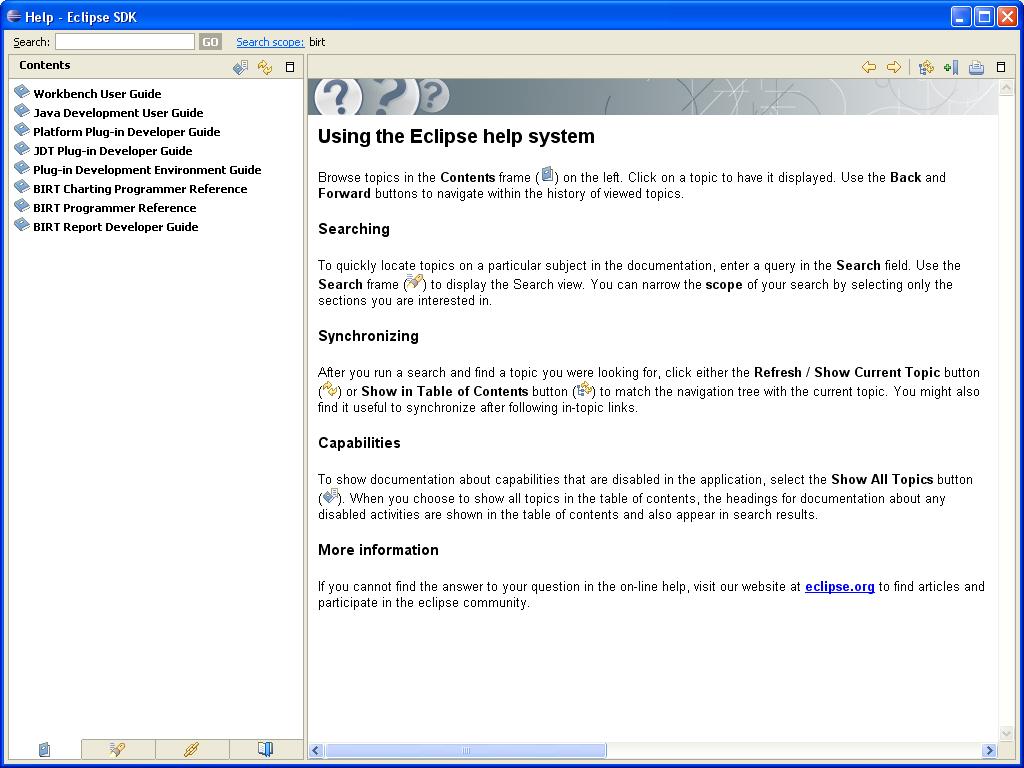Maximize the Contents panel
This screenshot has height=768, width=1024.
(290, 67)
